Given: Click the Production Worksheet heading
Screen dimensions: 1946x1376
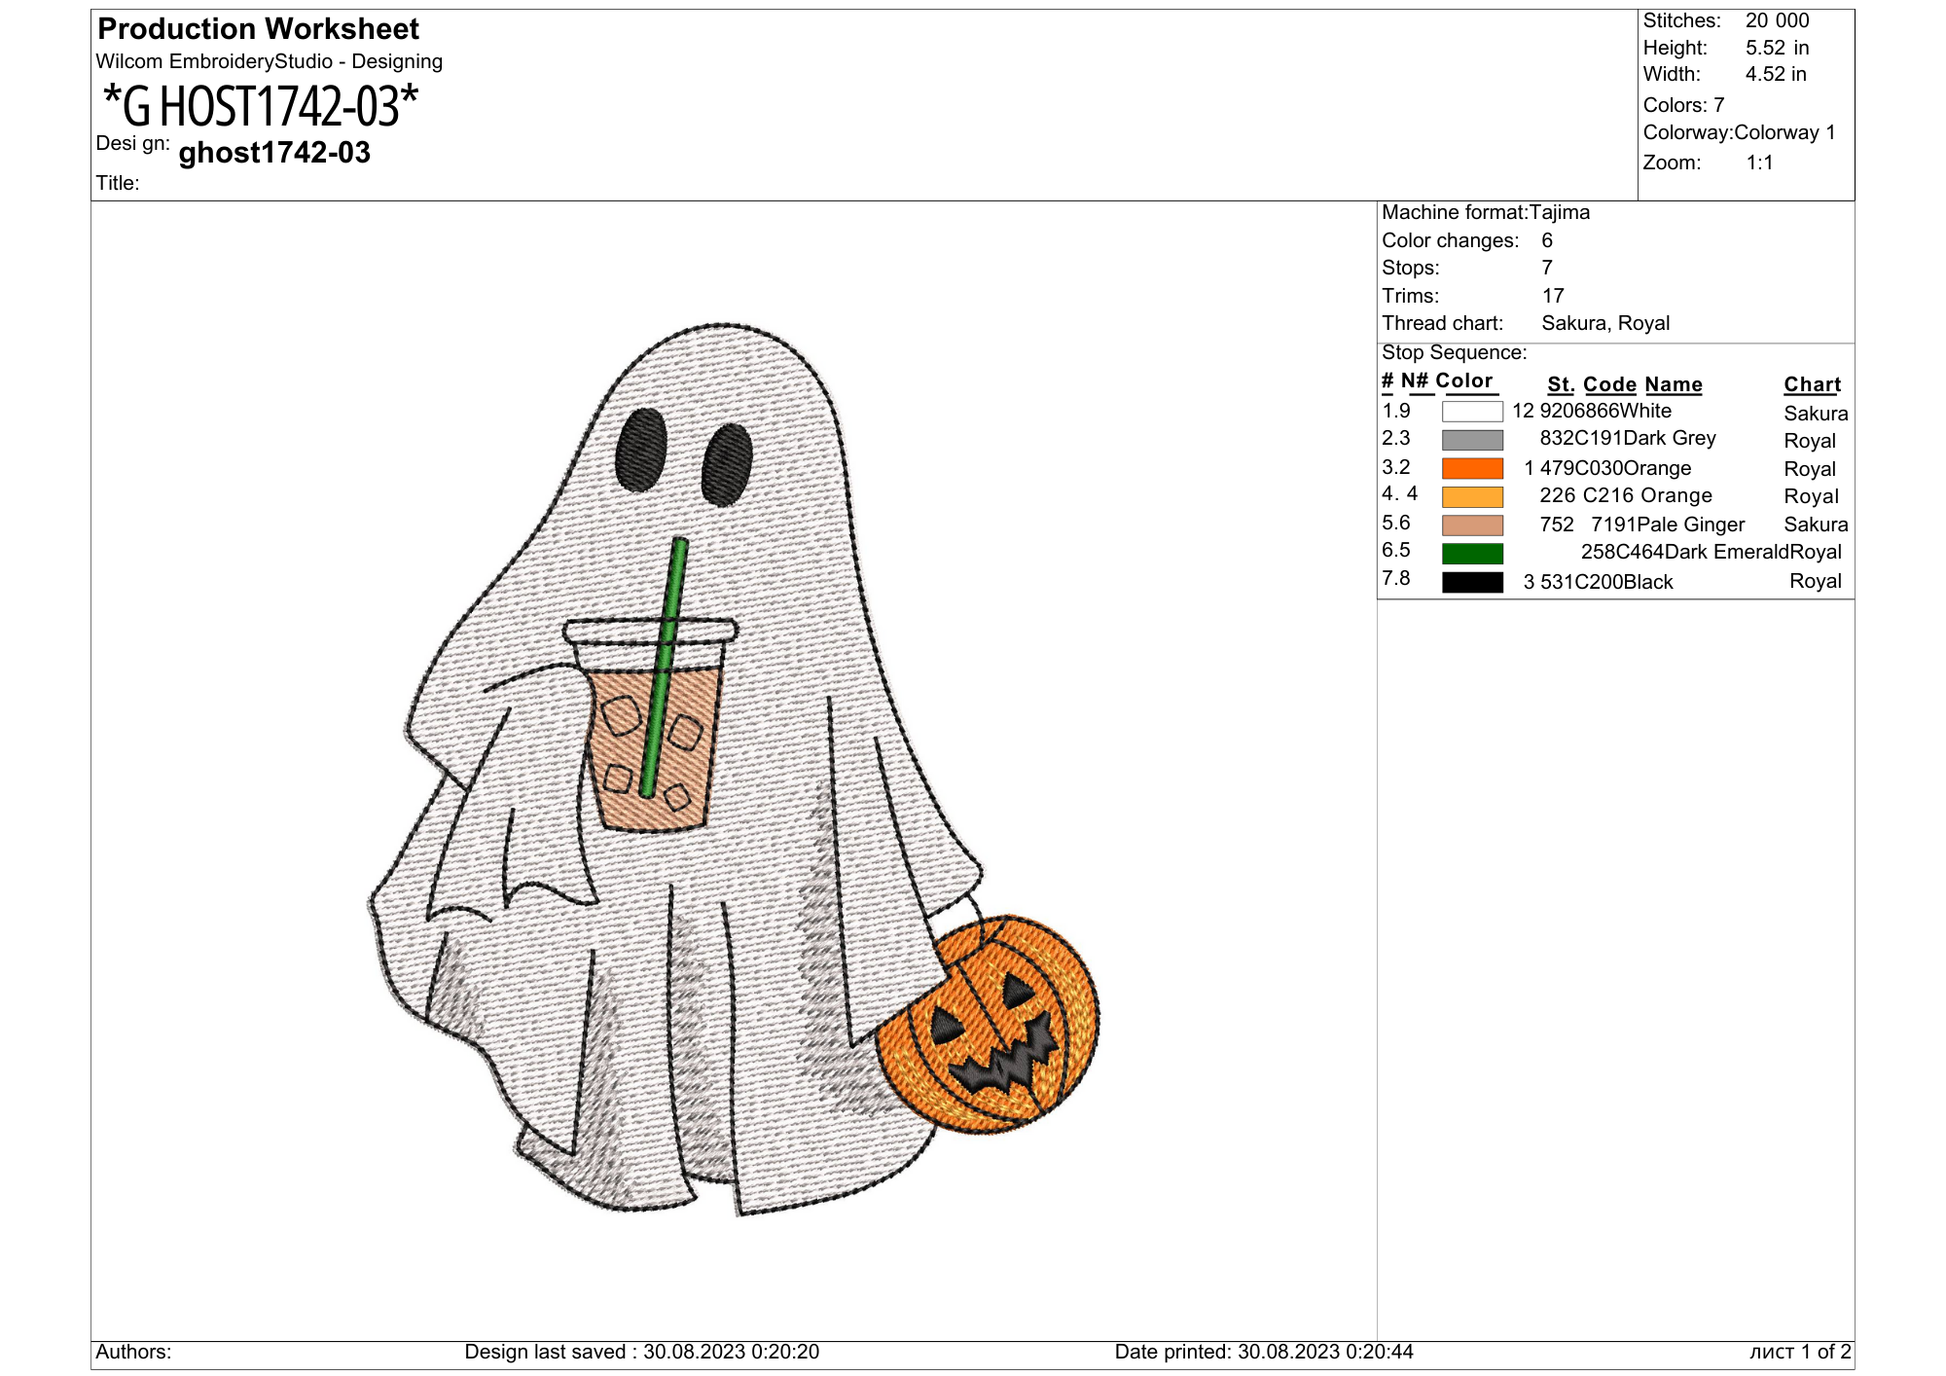Looking at the screenshot, I should pyautogui.click(x=258, y=29).
